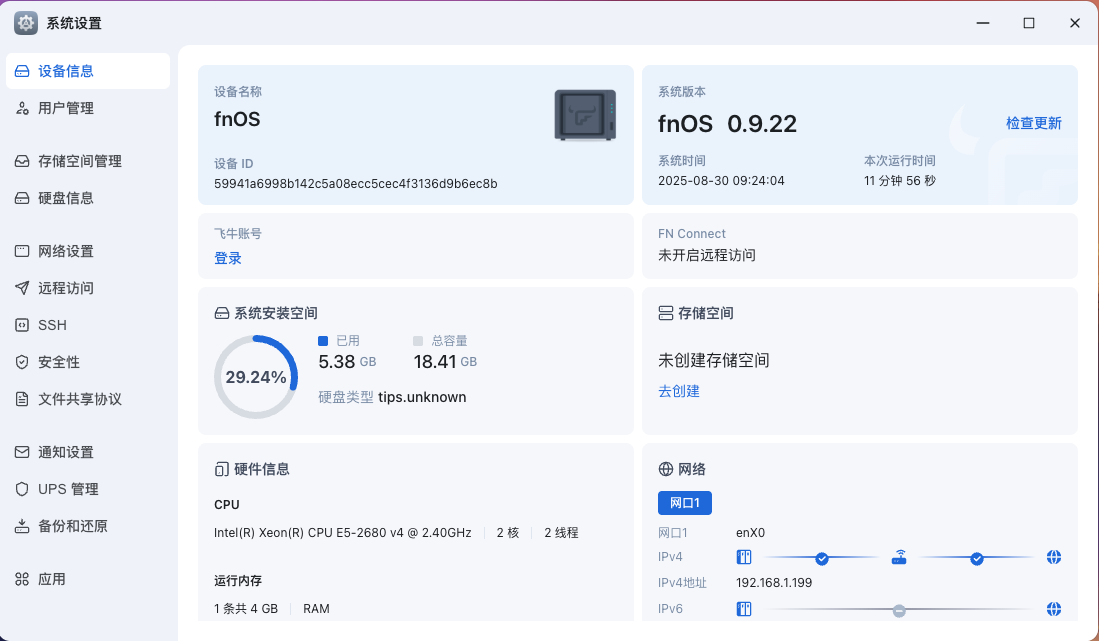Open 备份和还原 section
Screen dimensions: 1099x641
point(88,526)
